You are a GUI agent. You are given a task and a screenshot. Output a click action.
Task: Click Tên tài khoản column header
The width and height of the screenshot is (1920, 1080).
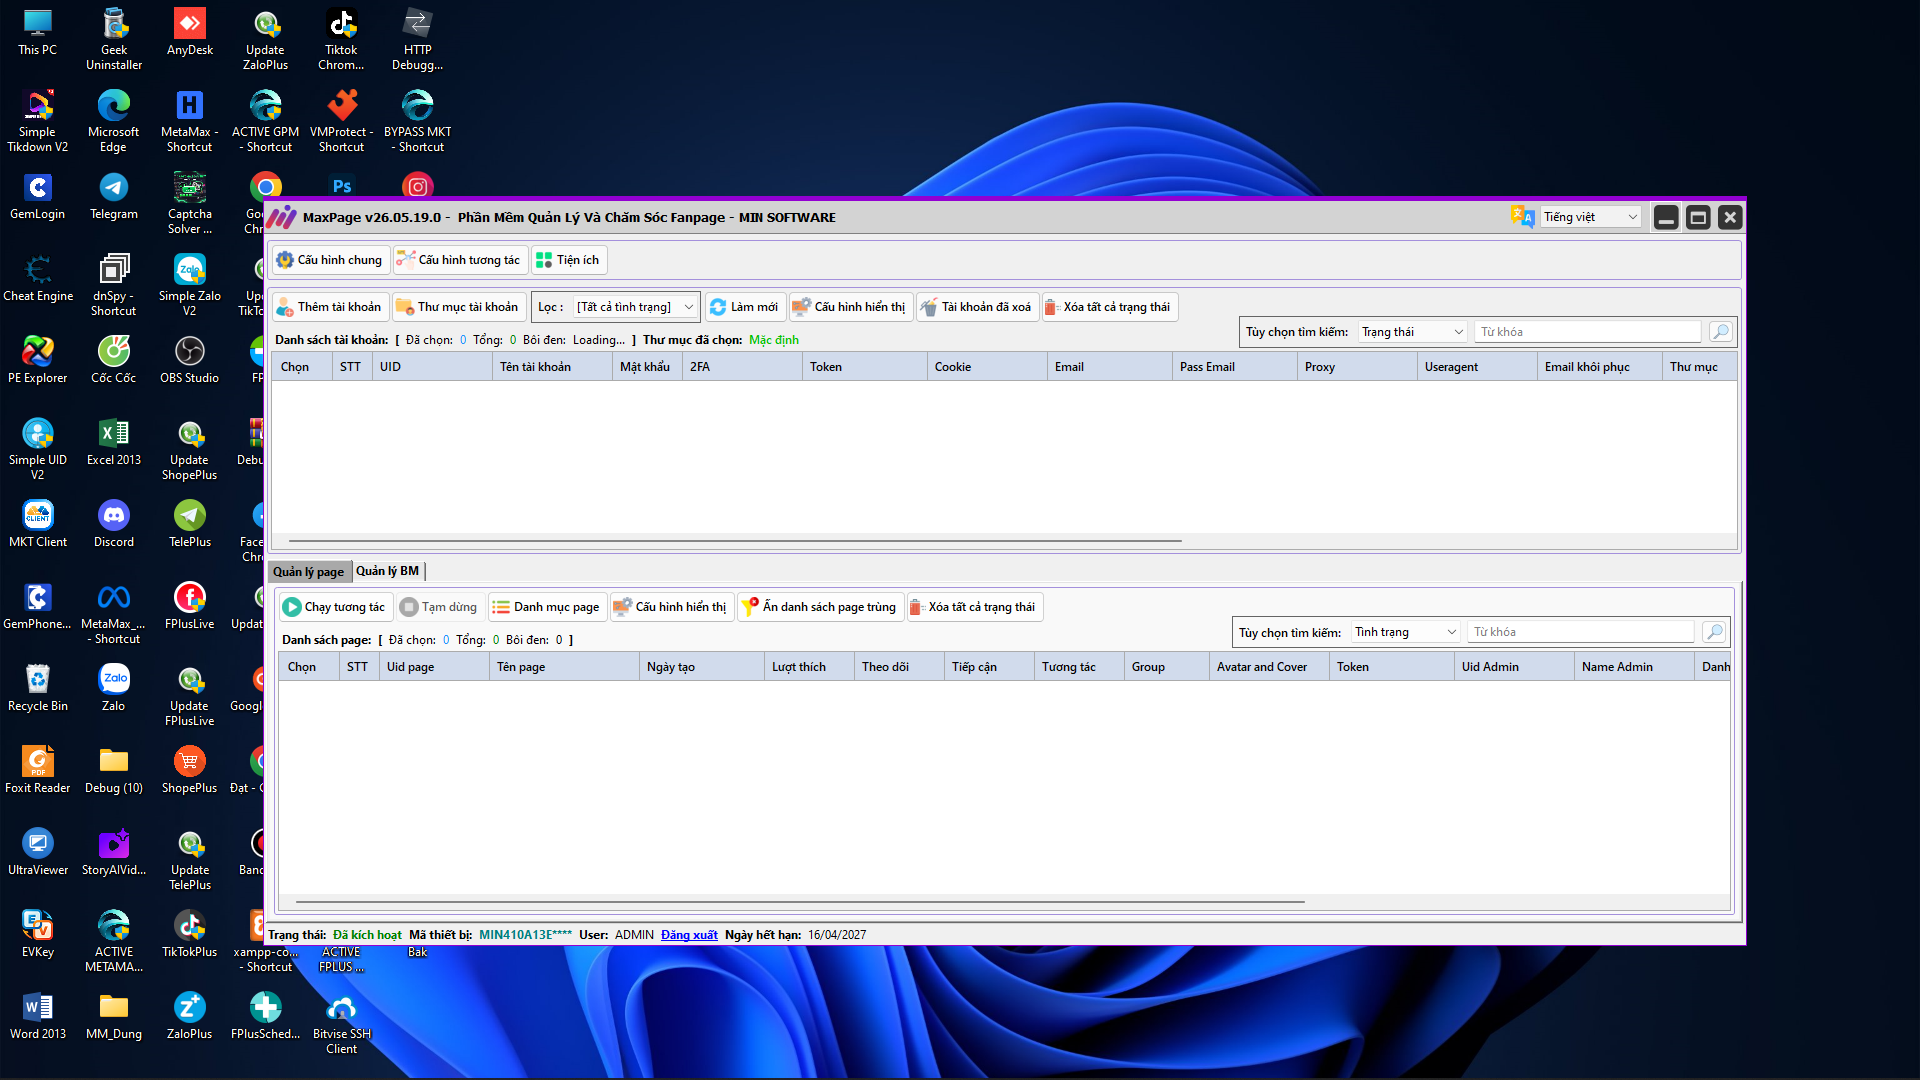tap(552, 367)
